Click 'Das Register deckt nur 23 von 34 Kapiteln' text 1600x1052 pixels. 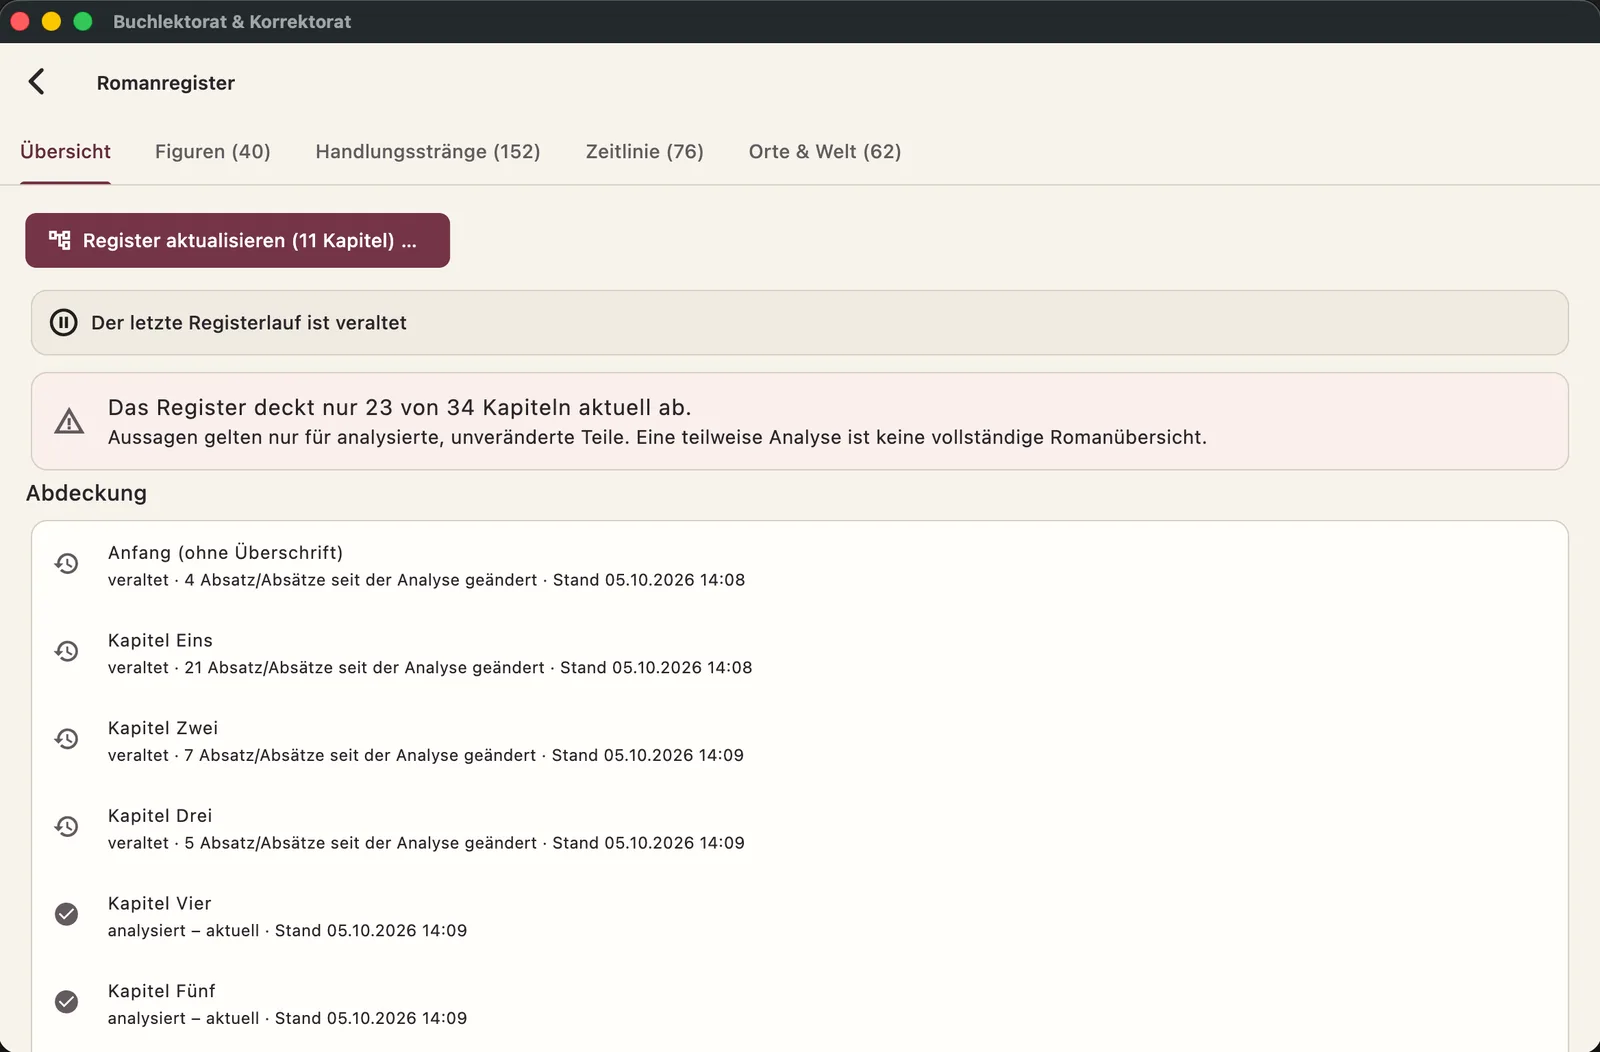pos(400,408)
